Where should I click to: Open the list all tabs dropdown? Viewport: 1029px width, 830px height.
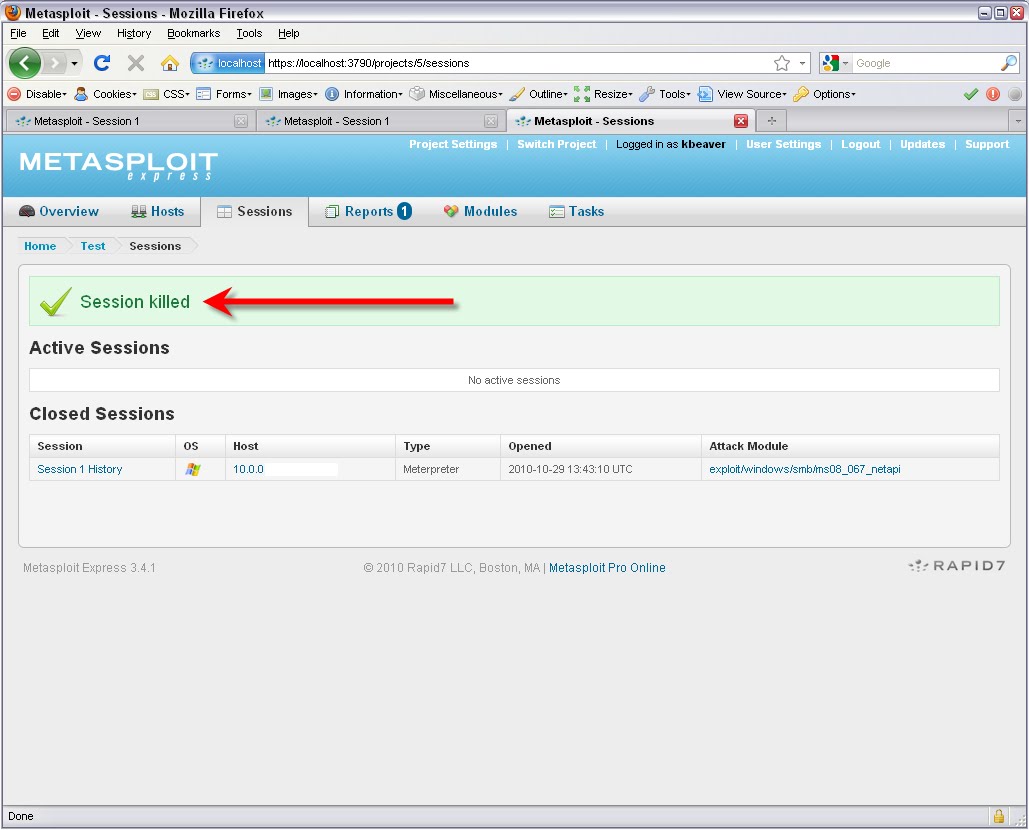tap(1018, 121)
